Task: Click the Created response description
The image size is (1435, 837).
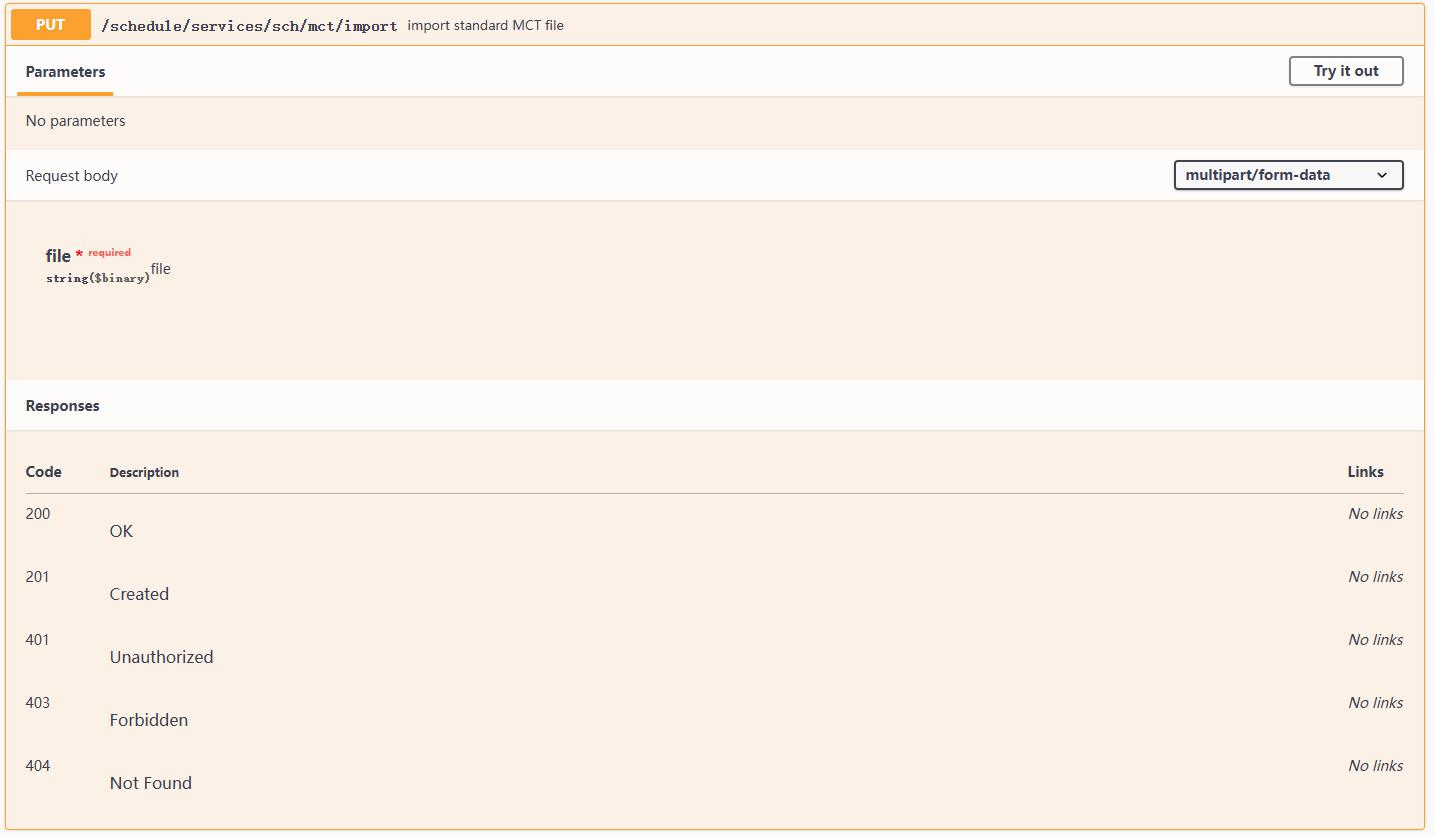Action: click(x=139, y=594)
